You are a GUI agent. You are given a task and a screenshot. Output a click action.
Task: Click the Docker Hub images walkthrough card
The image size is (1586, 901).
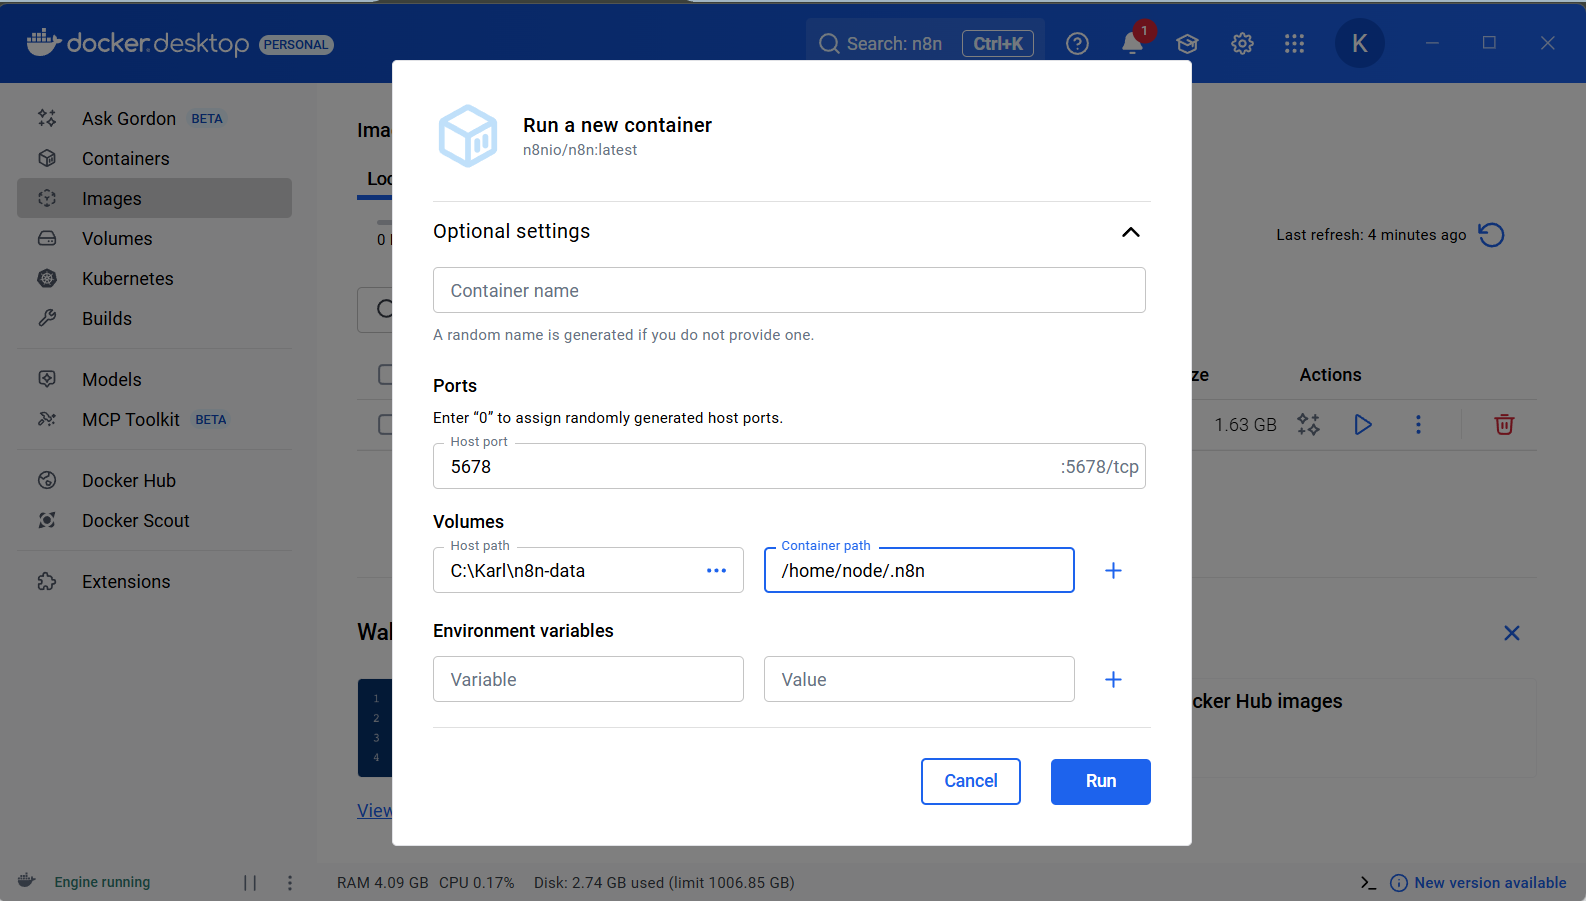pos(1364,728)
